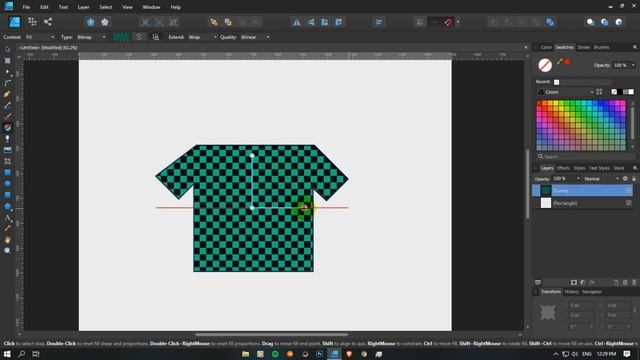The width and height of the screenshot is (640, 360).
Task: Open the Quality dropdown
Action: pos(255,37)
